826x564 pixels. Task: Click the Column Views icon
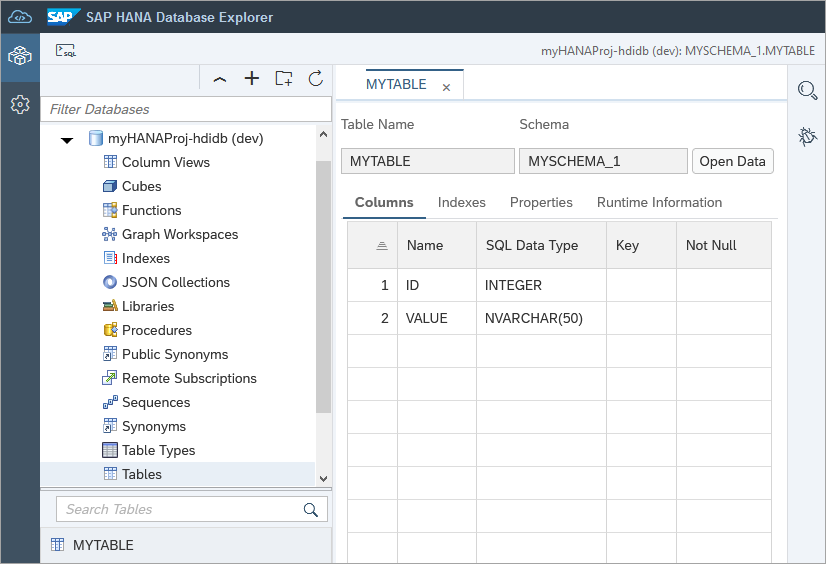(x=110, y=162)
